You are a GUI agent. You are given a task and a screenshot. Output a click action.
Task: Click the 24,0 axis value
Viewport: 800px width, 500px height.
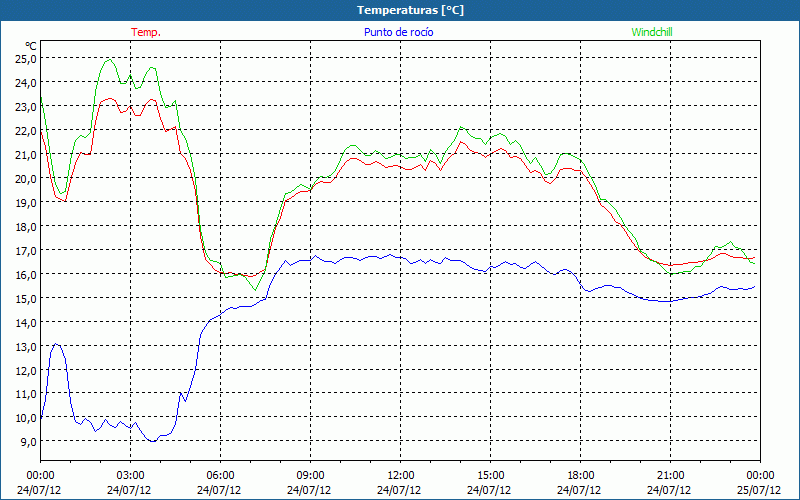tap(26, 82)
